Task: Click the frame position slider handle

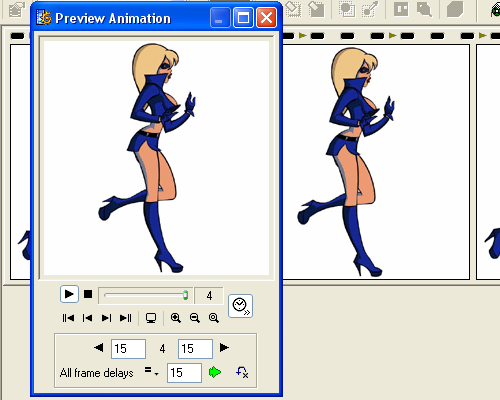Action: 185,295
